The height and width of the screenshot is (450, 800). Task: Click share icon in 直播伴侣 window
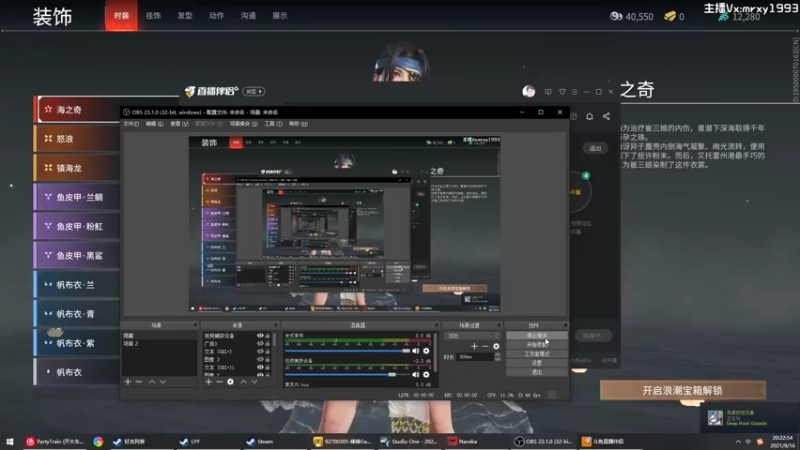(606, 116)
